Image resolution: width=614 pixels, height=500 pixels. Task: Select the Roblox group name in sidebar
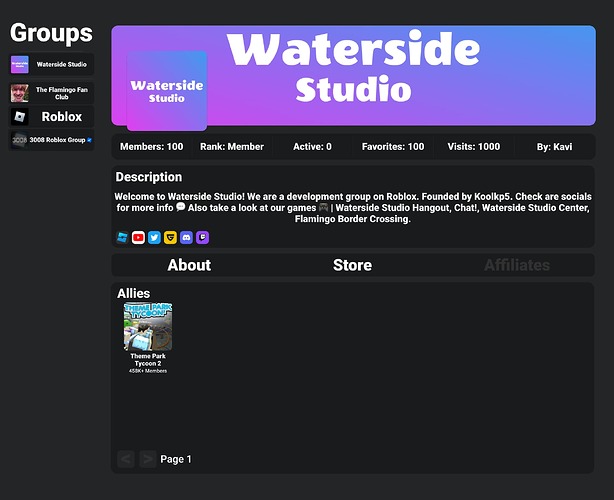pos(61,117)
